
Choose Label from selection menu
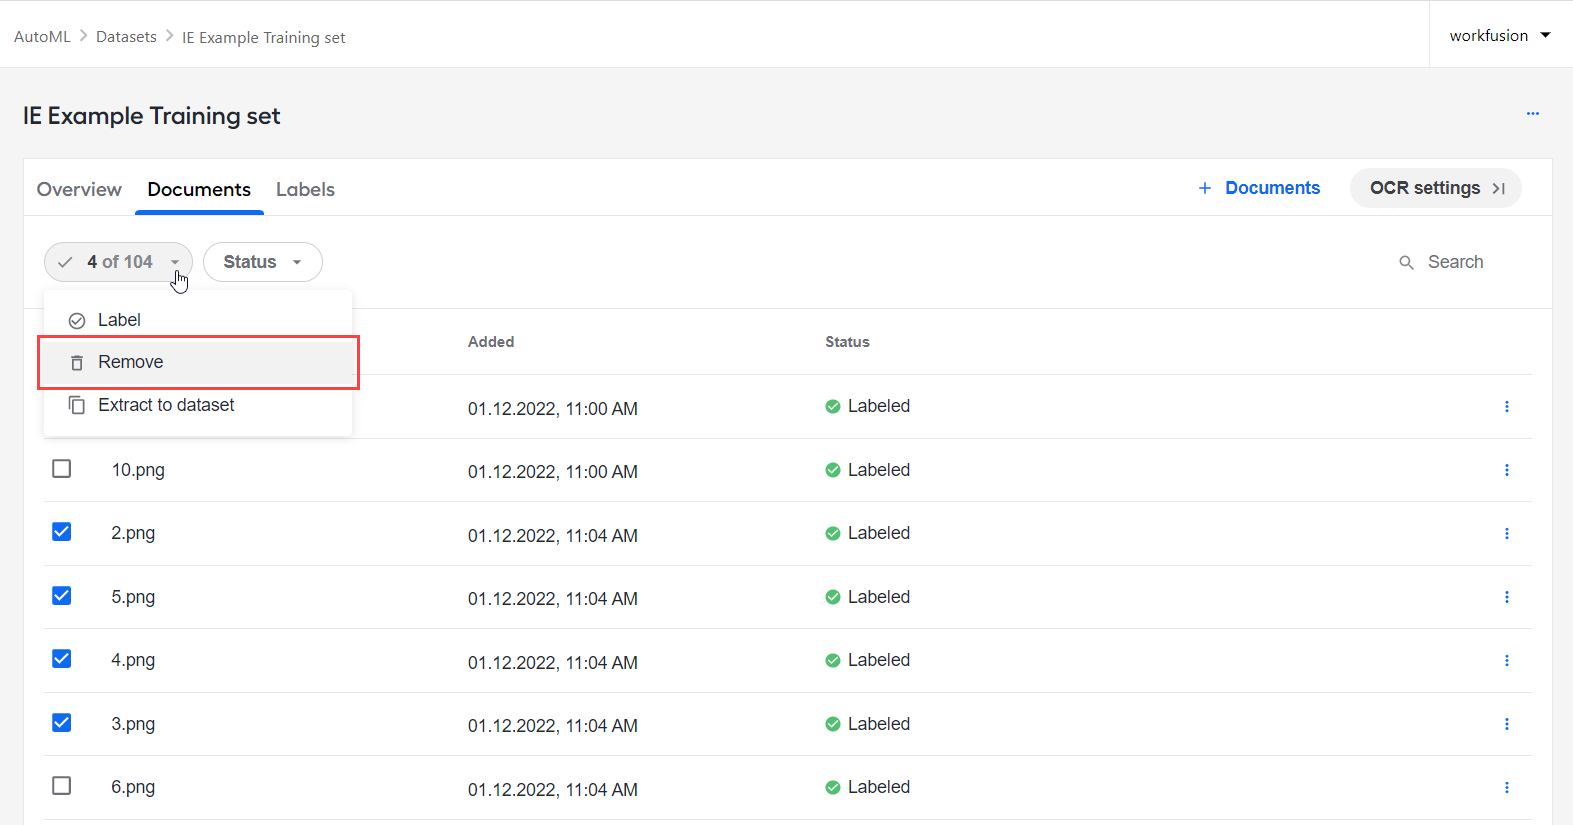click(198, 320)
